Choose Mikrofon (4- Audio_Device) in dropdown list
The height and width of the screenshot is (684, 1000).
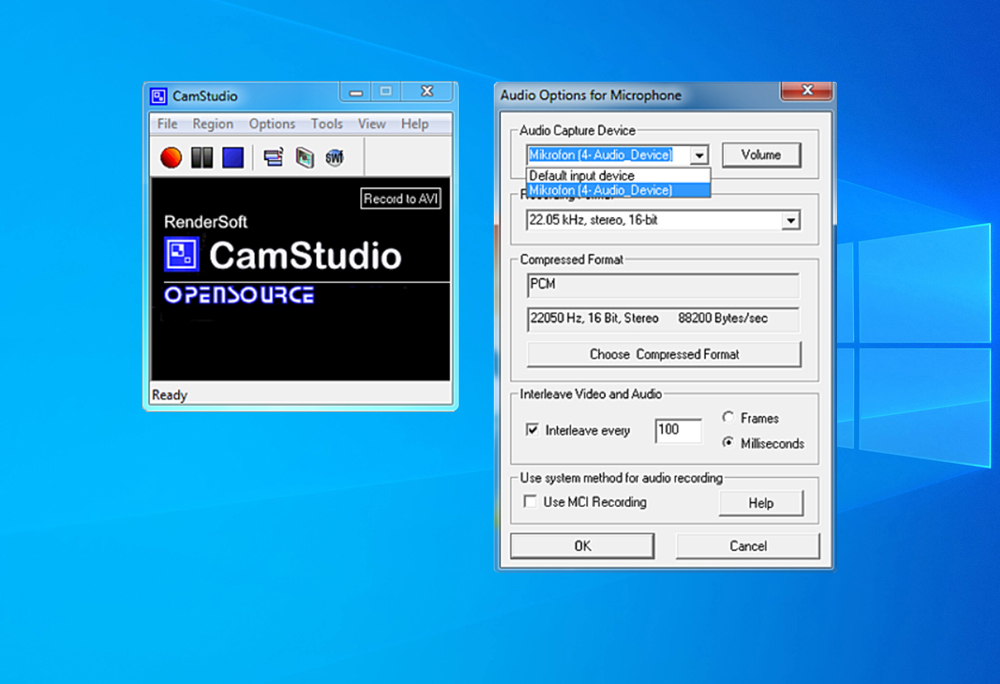tap(618, 190)
